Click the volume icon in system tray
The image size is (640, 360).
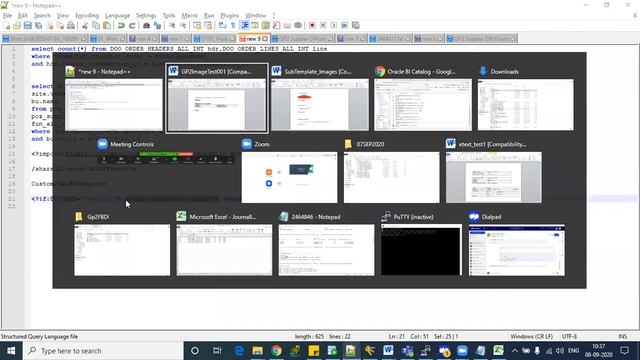pyautogui.click(x=560, y=351)
